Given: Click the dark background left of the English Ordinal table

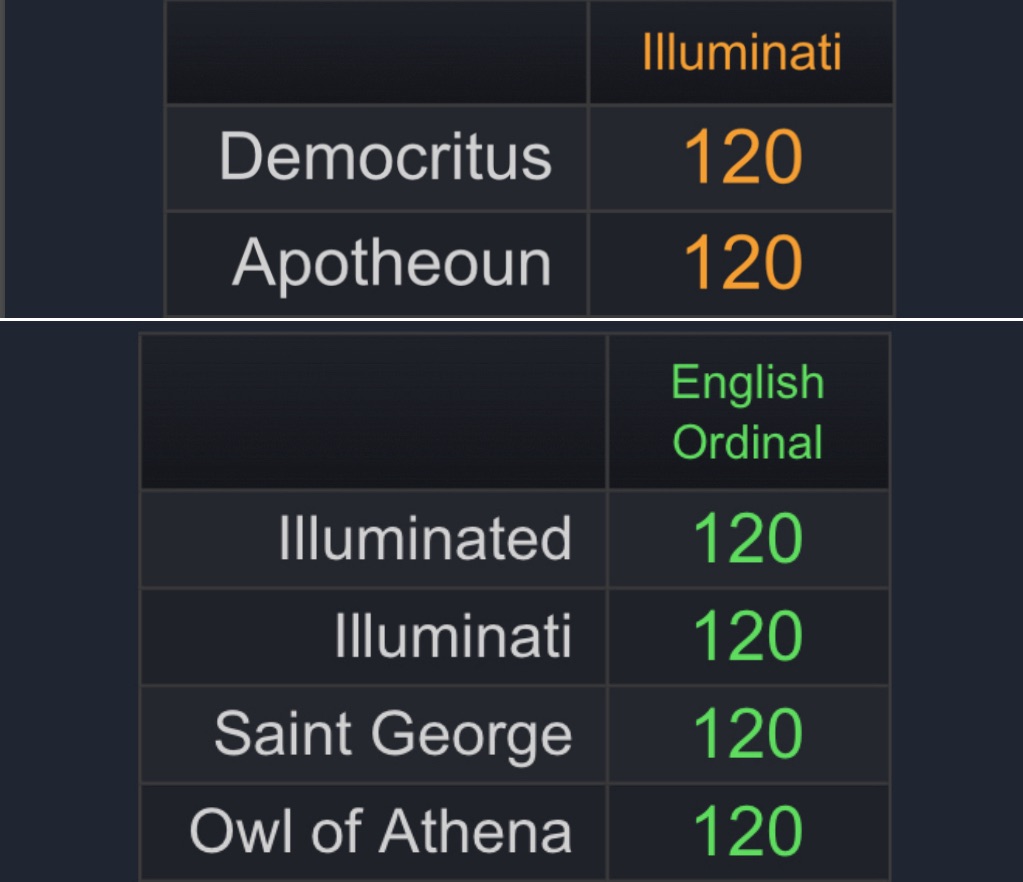Looking at the screenshot, I should click(68, 600).
